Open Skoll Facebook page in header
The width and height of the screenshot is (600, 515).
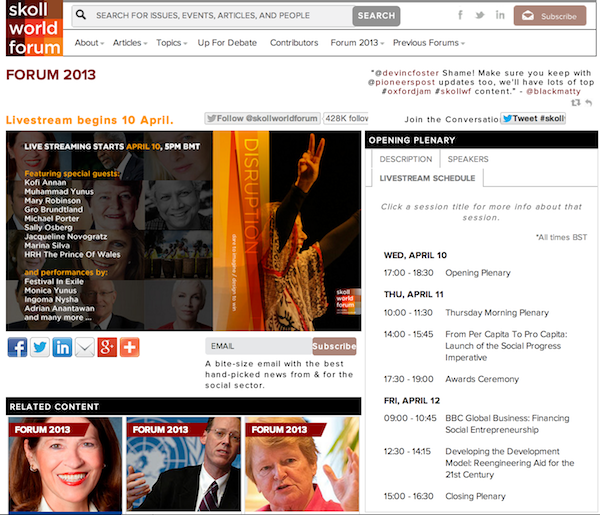(460, 16)
